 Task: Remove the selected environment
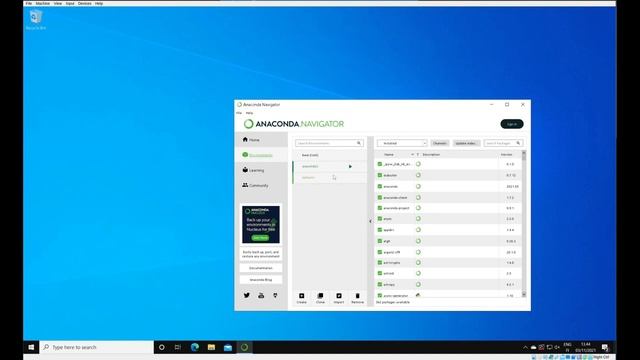[x=358, y=298]
